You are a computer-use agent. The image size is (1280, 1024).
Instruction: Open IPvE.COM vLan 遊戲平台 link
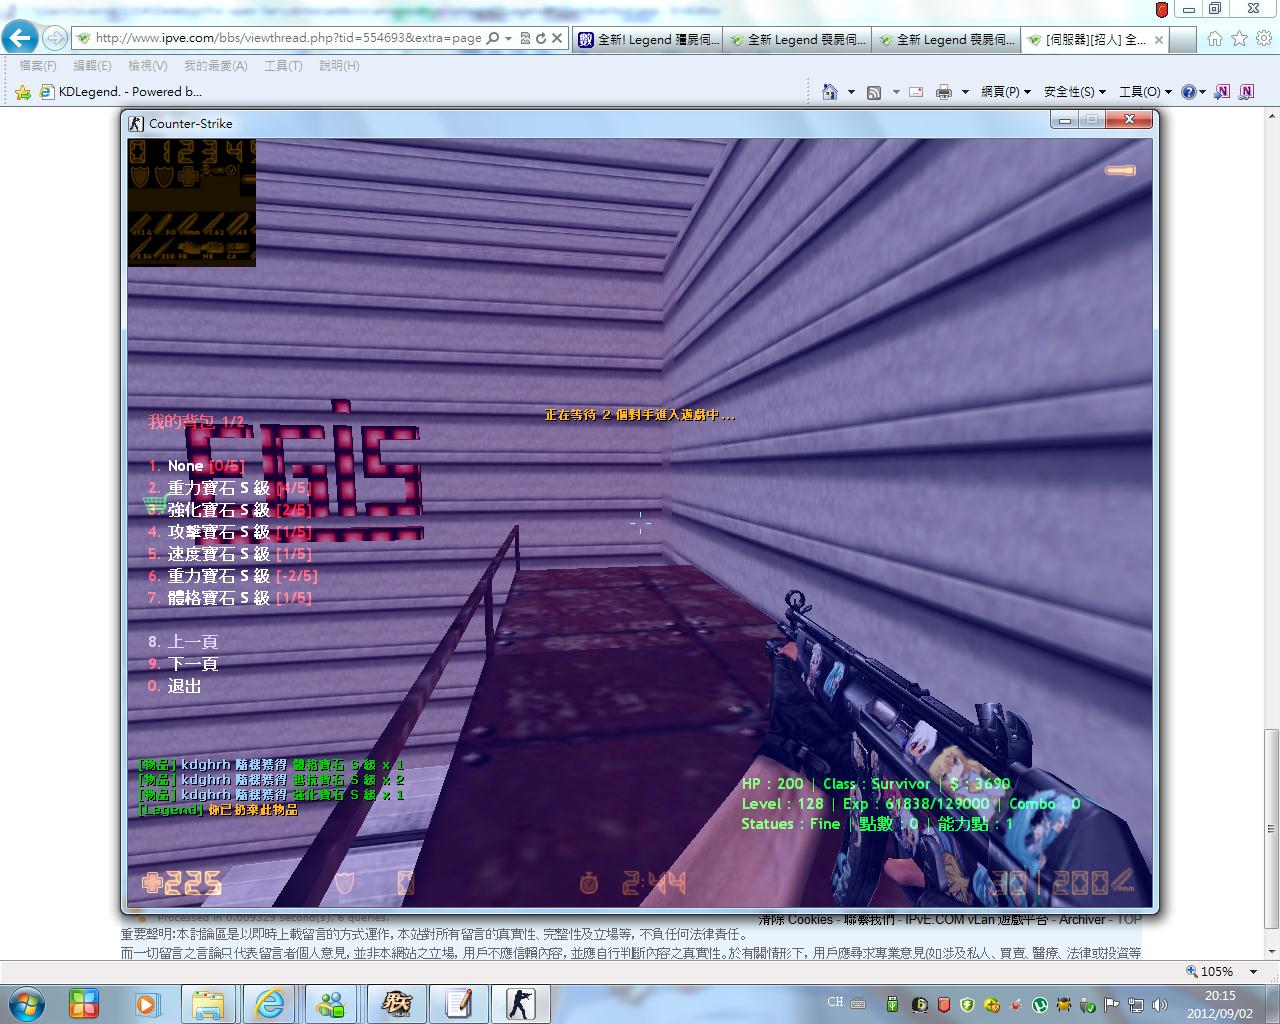click(x=976, y=919)
